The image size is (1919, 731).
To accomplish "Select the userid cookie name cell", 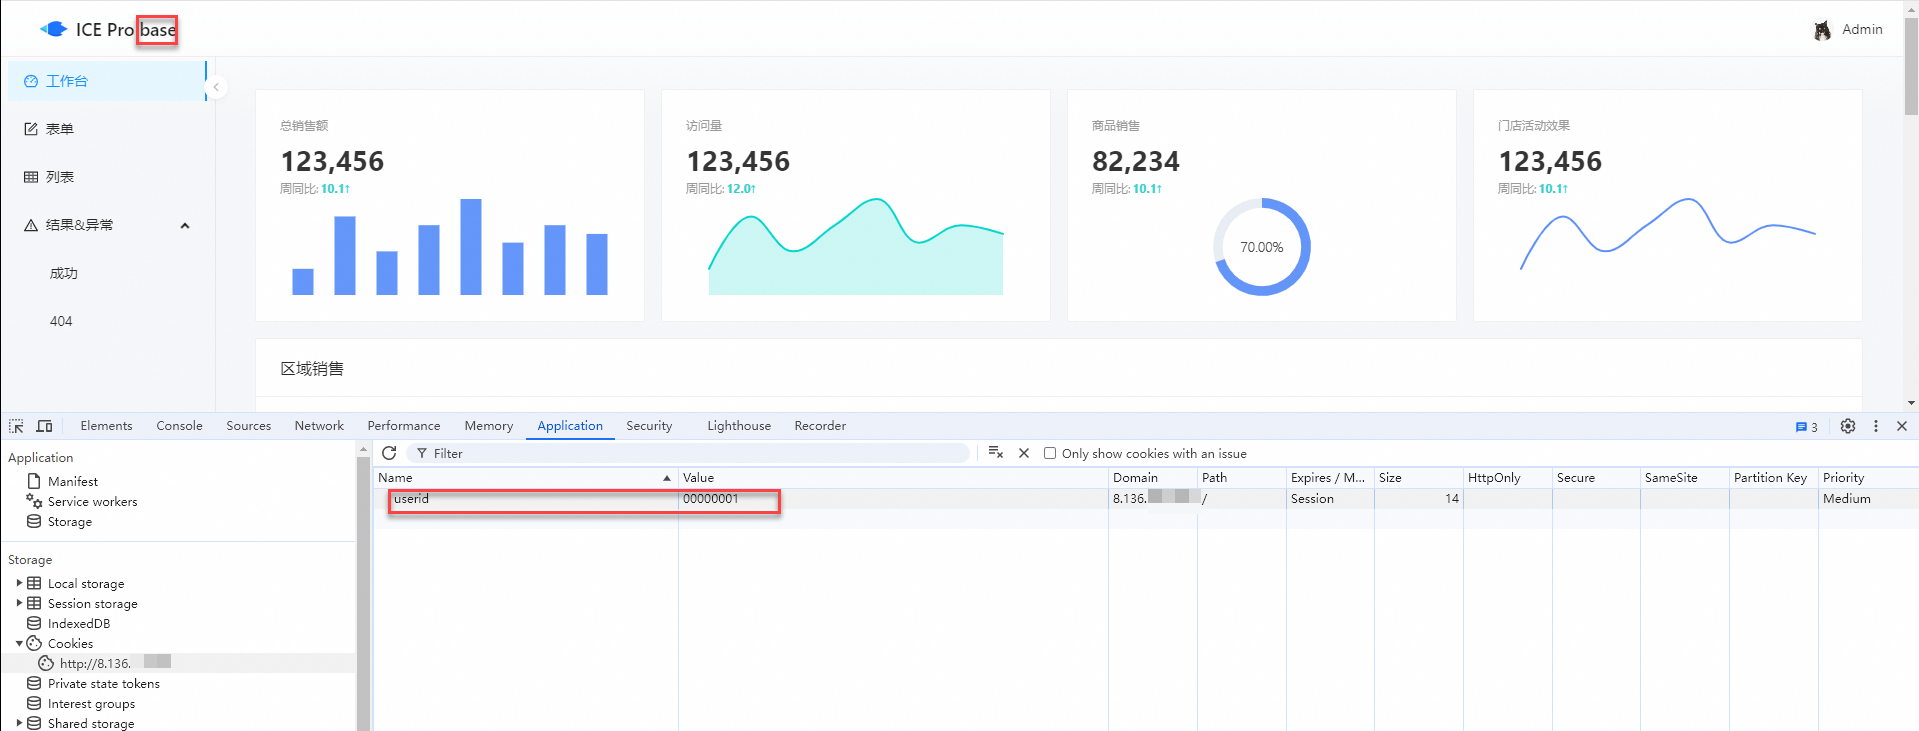I will 526,499.
